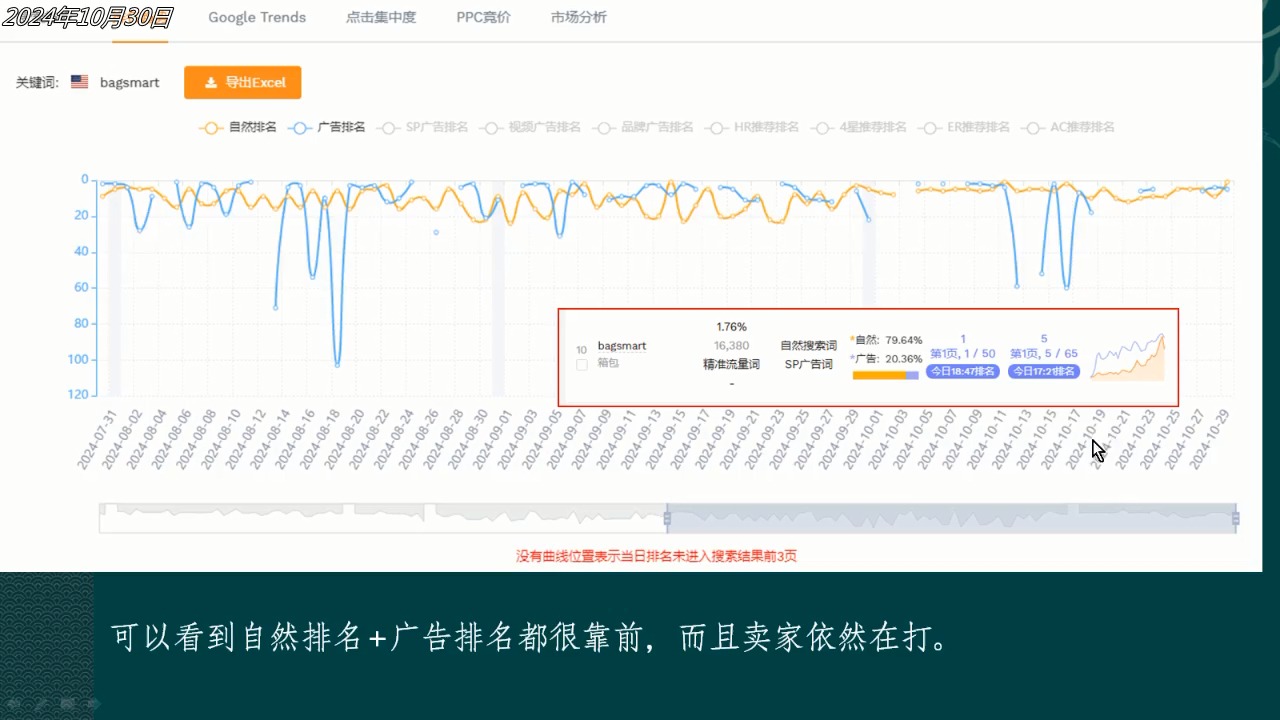Click the bagsmart keyword text beside the flag

[x=130, y=82]
